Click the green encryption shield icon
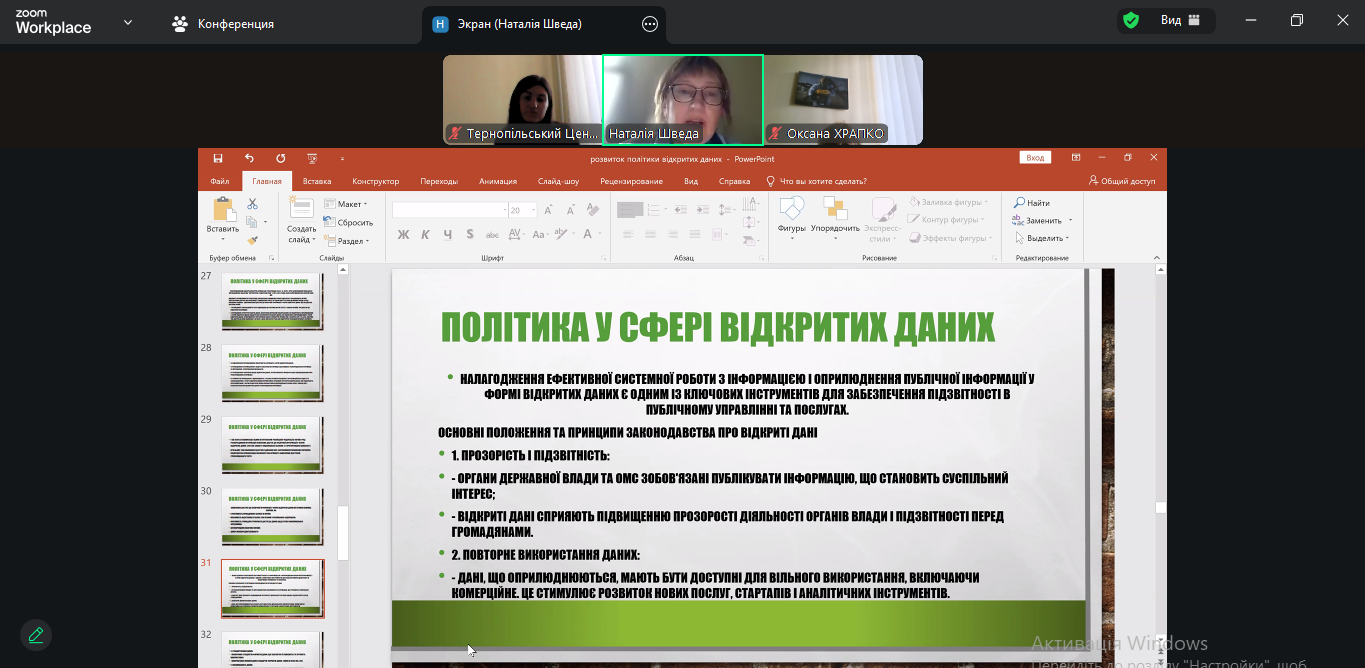This screenshot has width=1365, height=668. (x=1131, y=21)
